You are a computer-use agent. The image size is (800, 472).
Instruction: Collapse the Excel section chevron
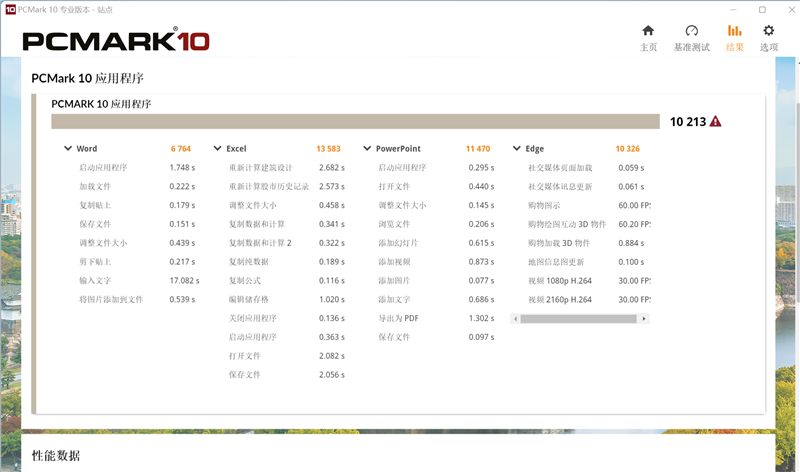(217, 148)
